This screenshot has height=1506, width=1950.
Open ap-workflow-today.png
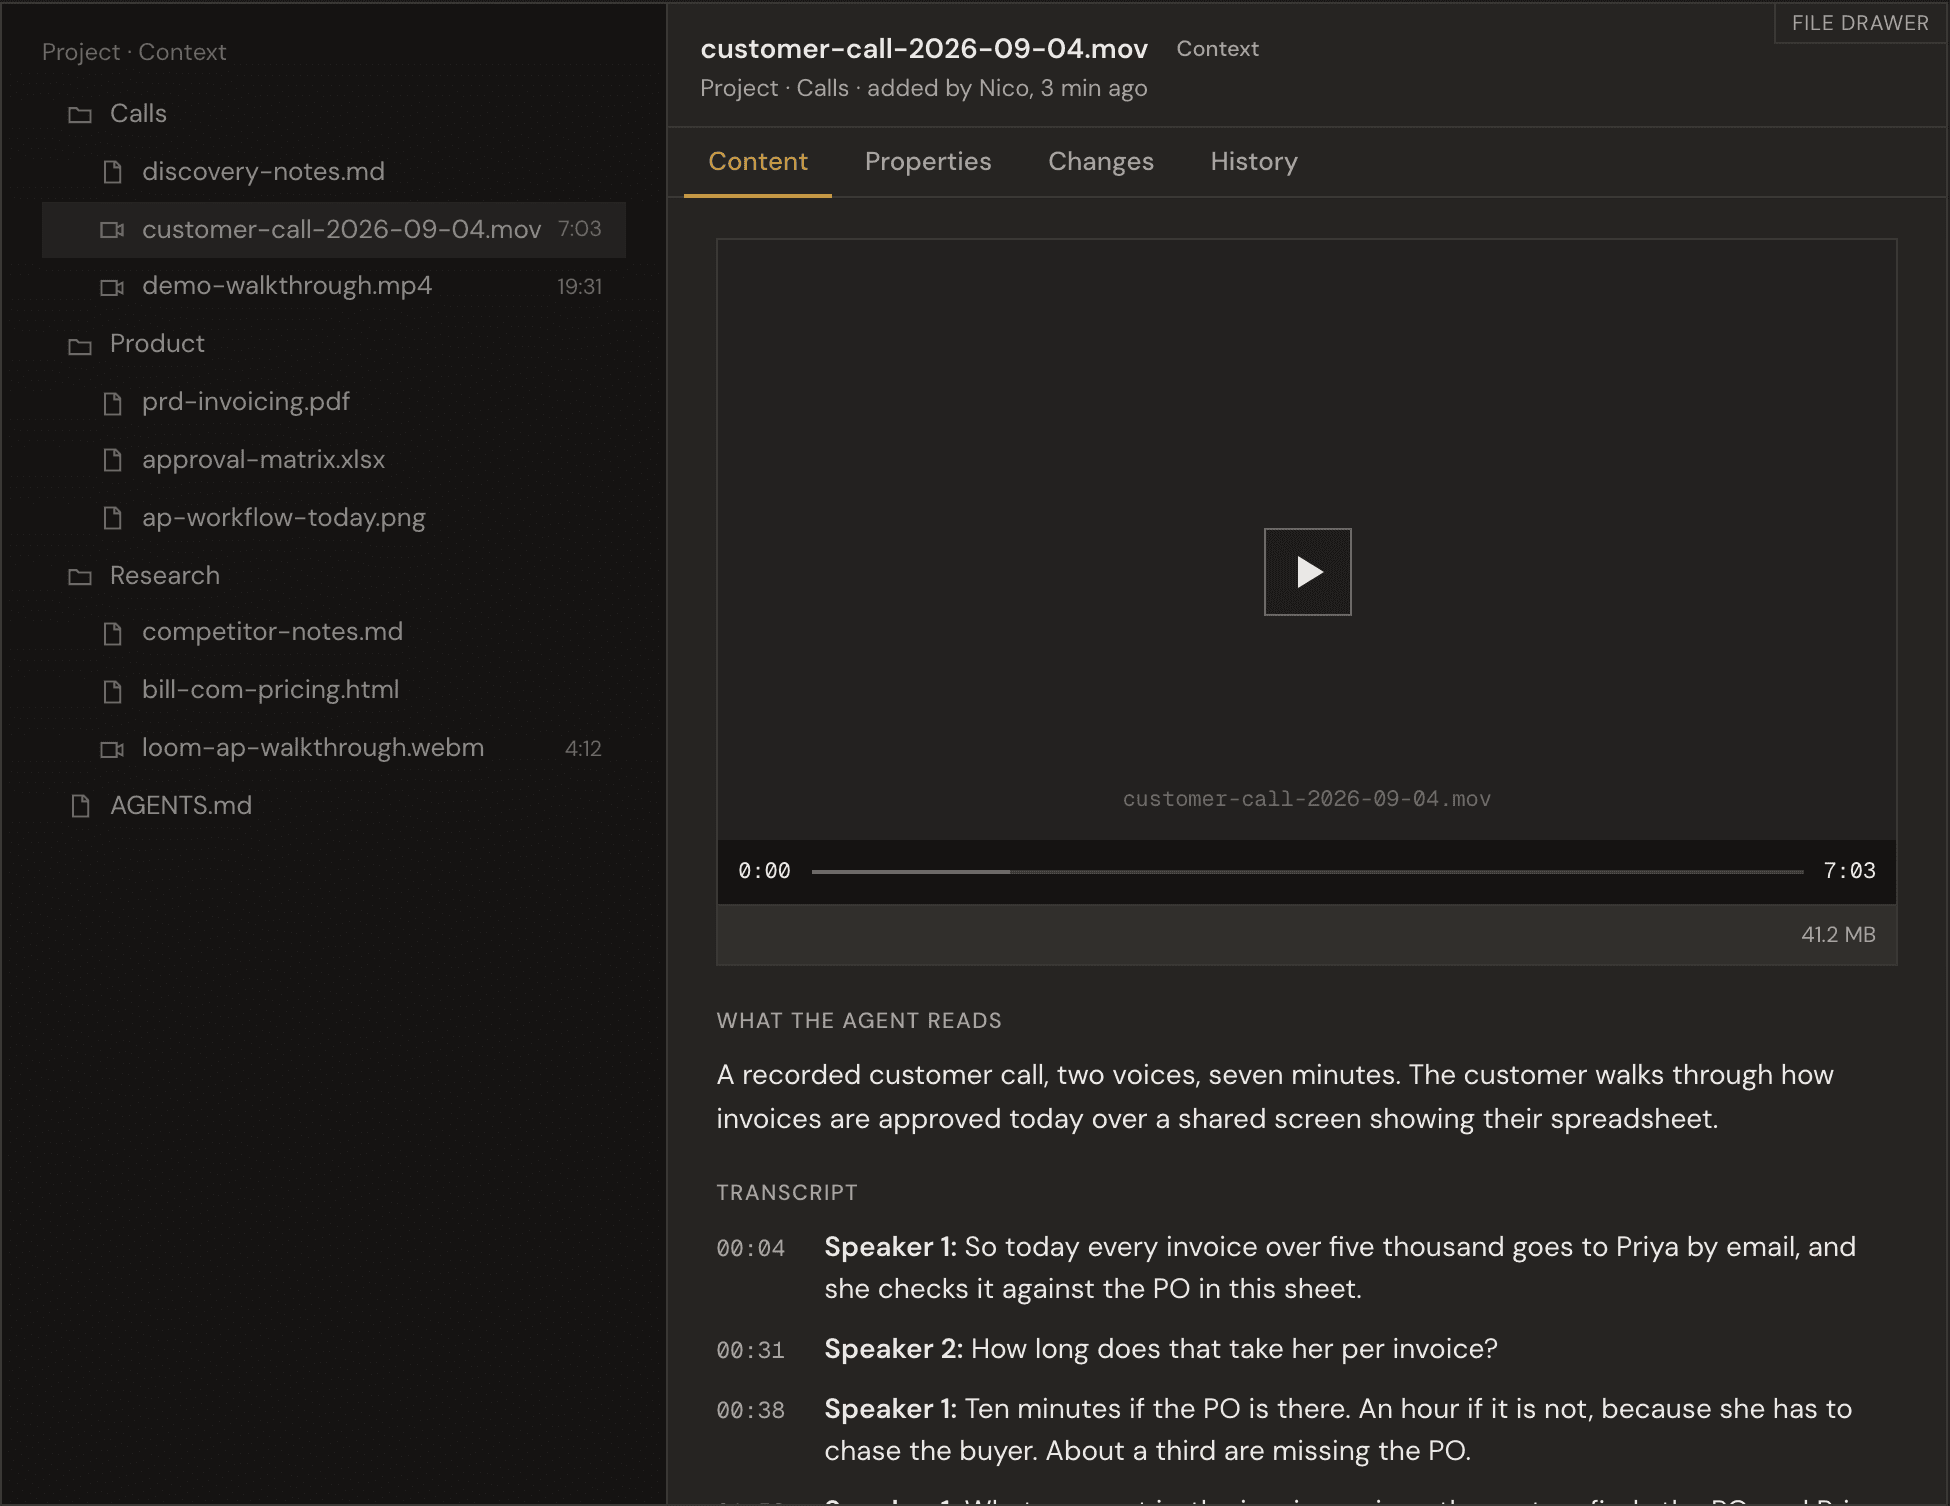click(334, 518)
